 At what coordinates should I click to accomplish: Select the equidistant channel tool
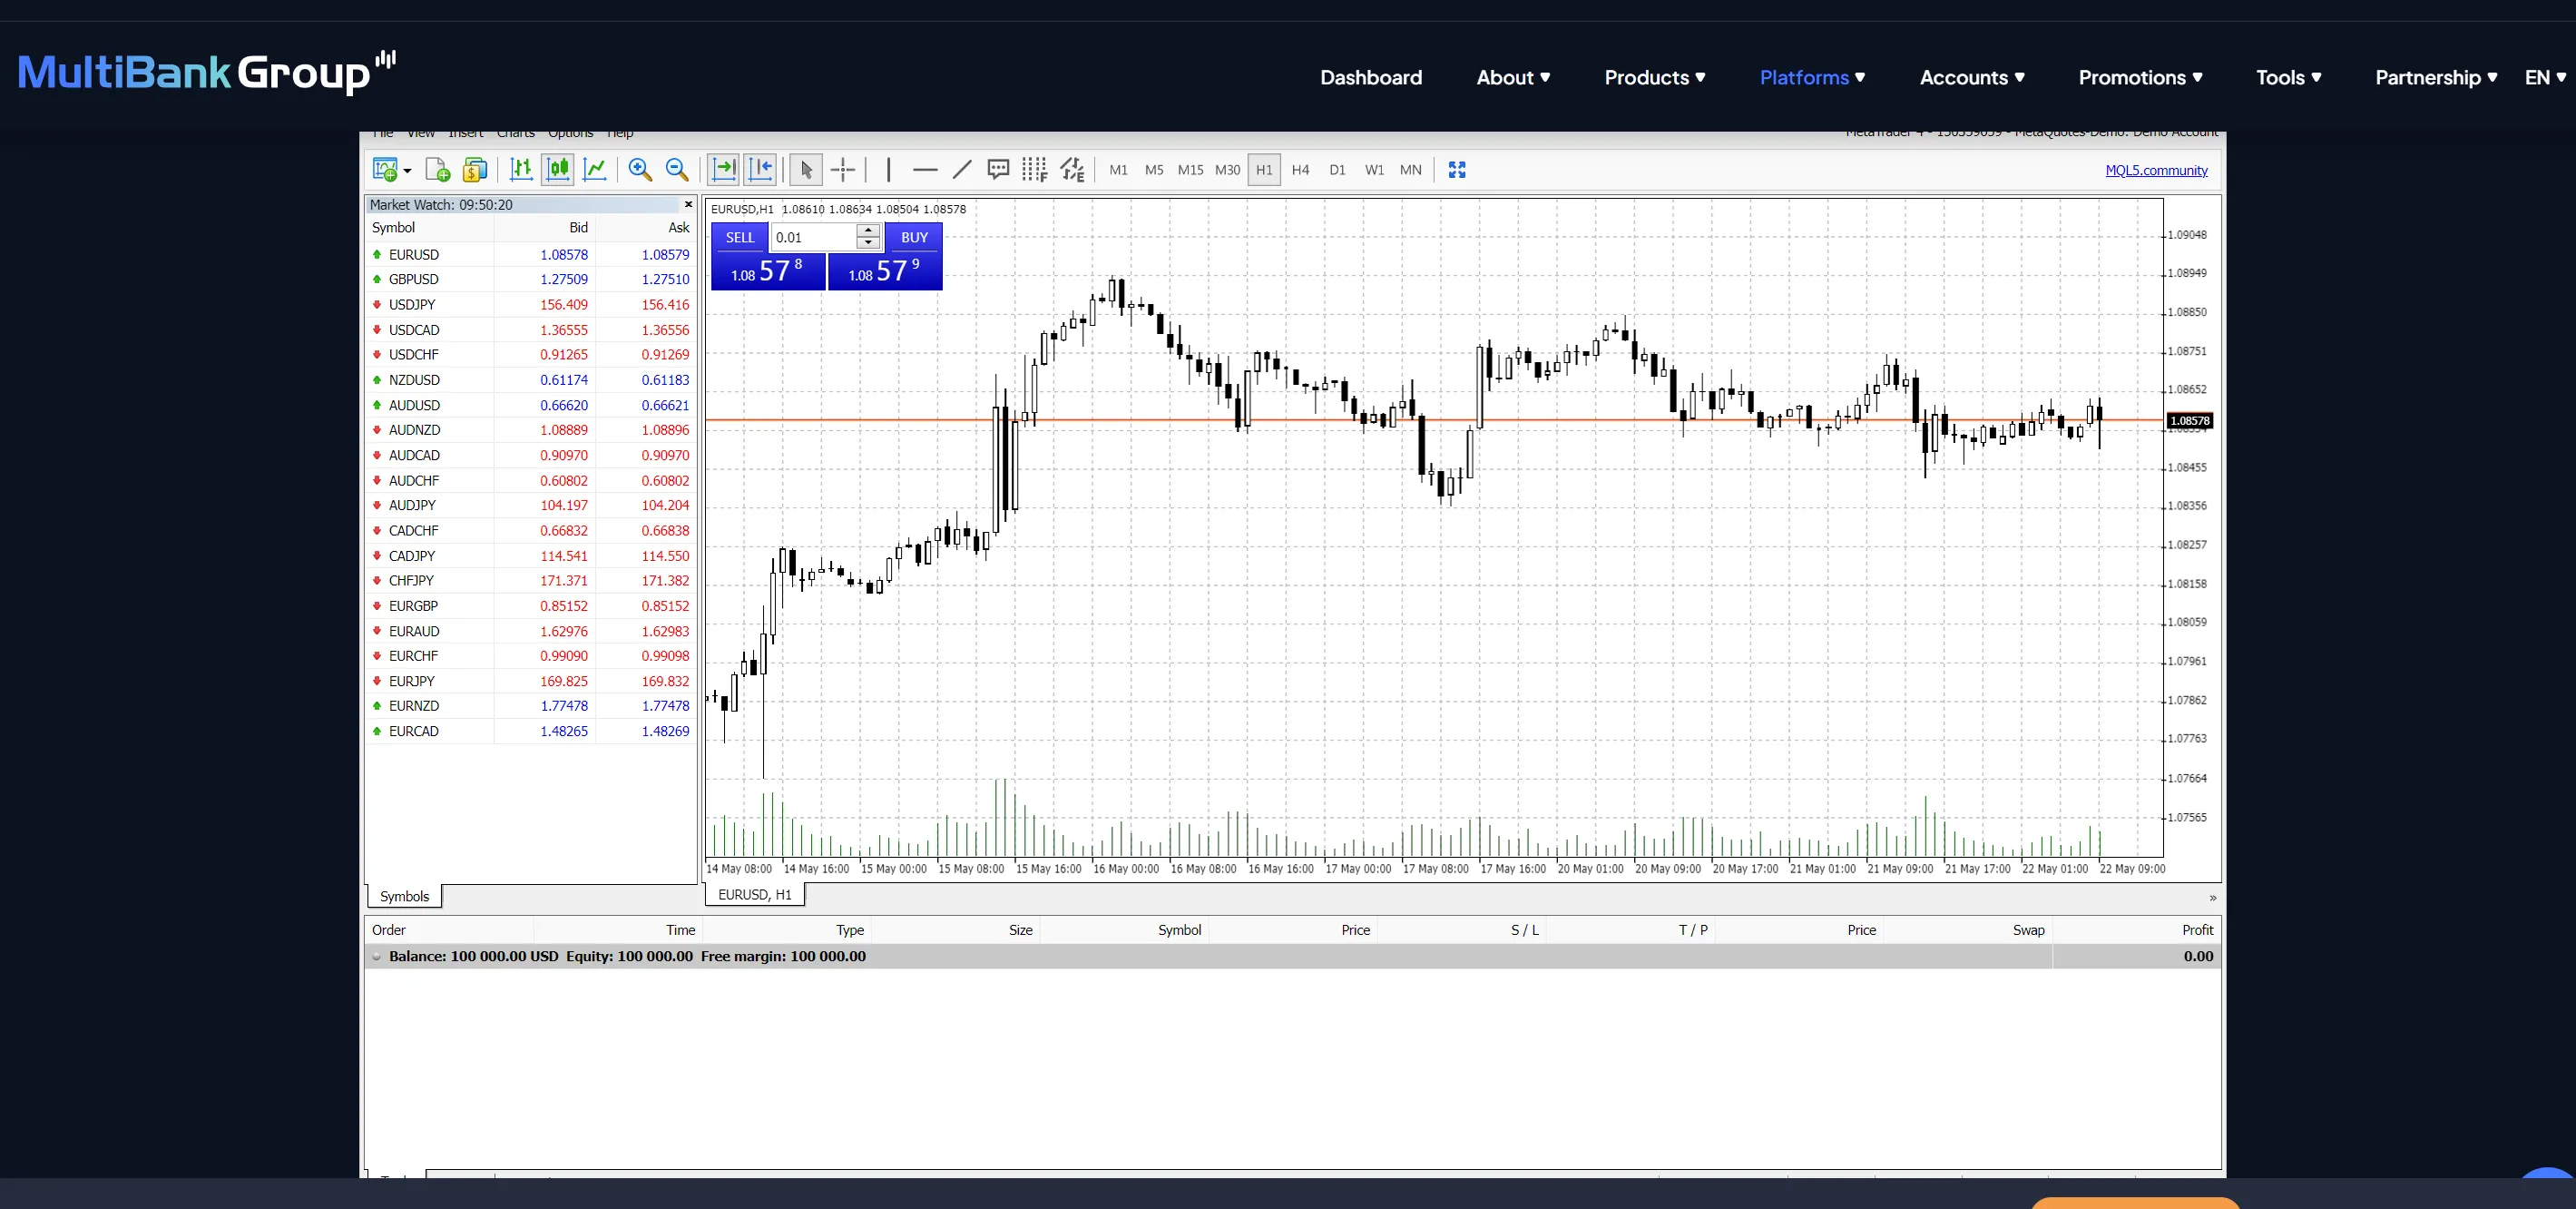tap(1072, 170)
